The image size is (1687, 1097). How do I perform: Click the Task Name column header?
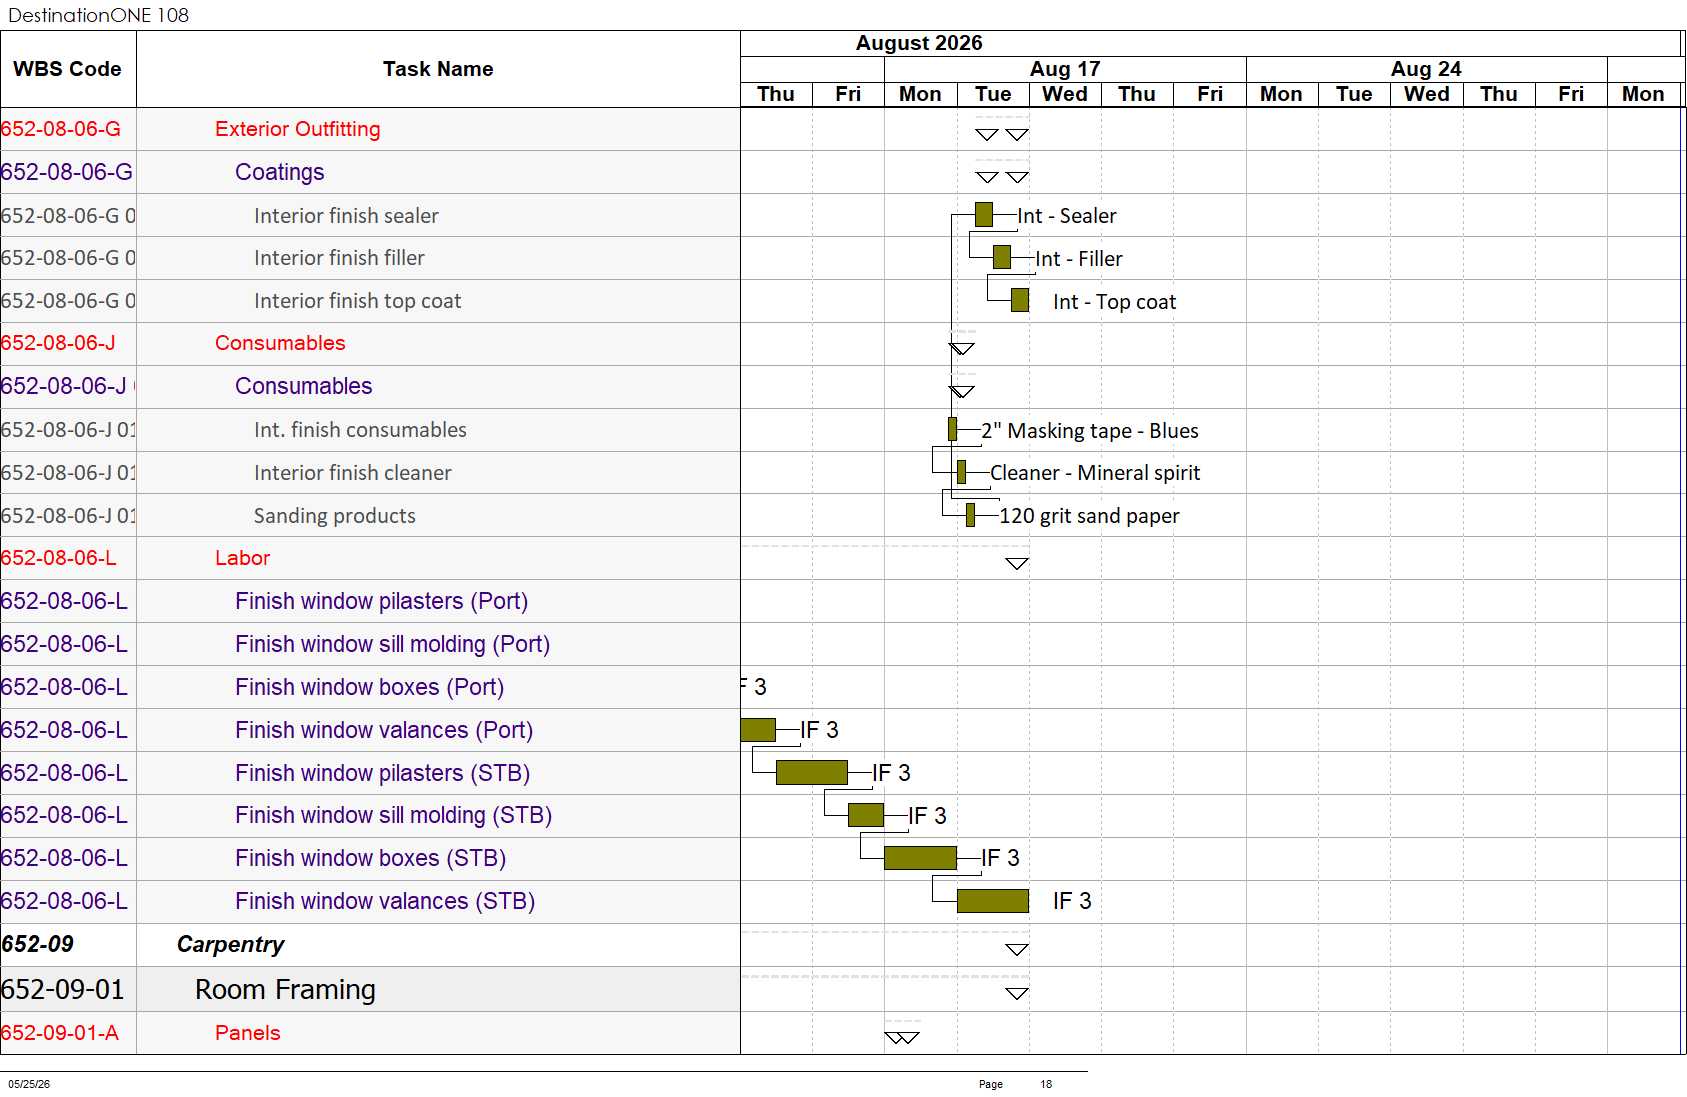tap(438, 69)
